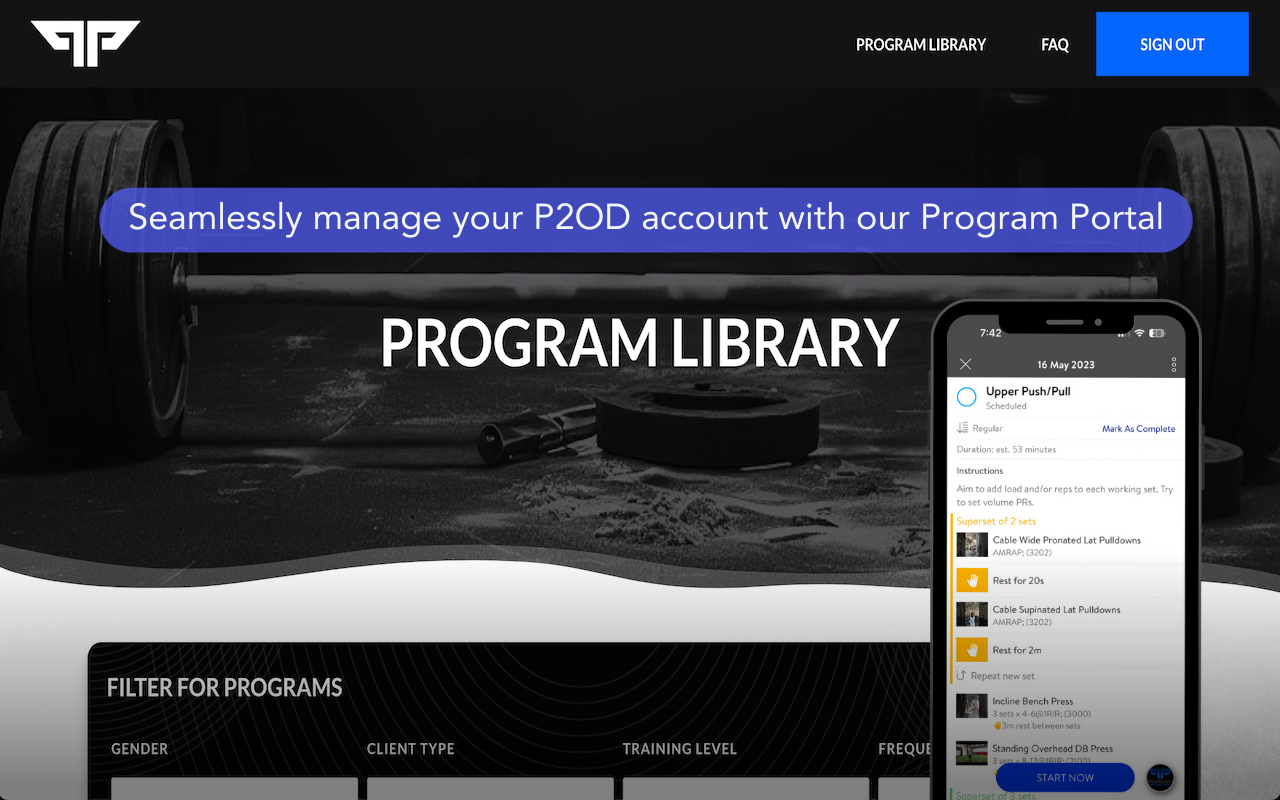Image resolution: width=1280 pixels, height=800 pixels.
Task: Open the Gender filter dropdown
Action: pyautogui.click(x=234, y=789)
